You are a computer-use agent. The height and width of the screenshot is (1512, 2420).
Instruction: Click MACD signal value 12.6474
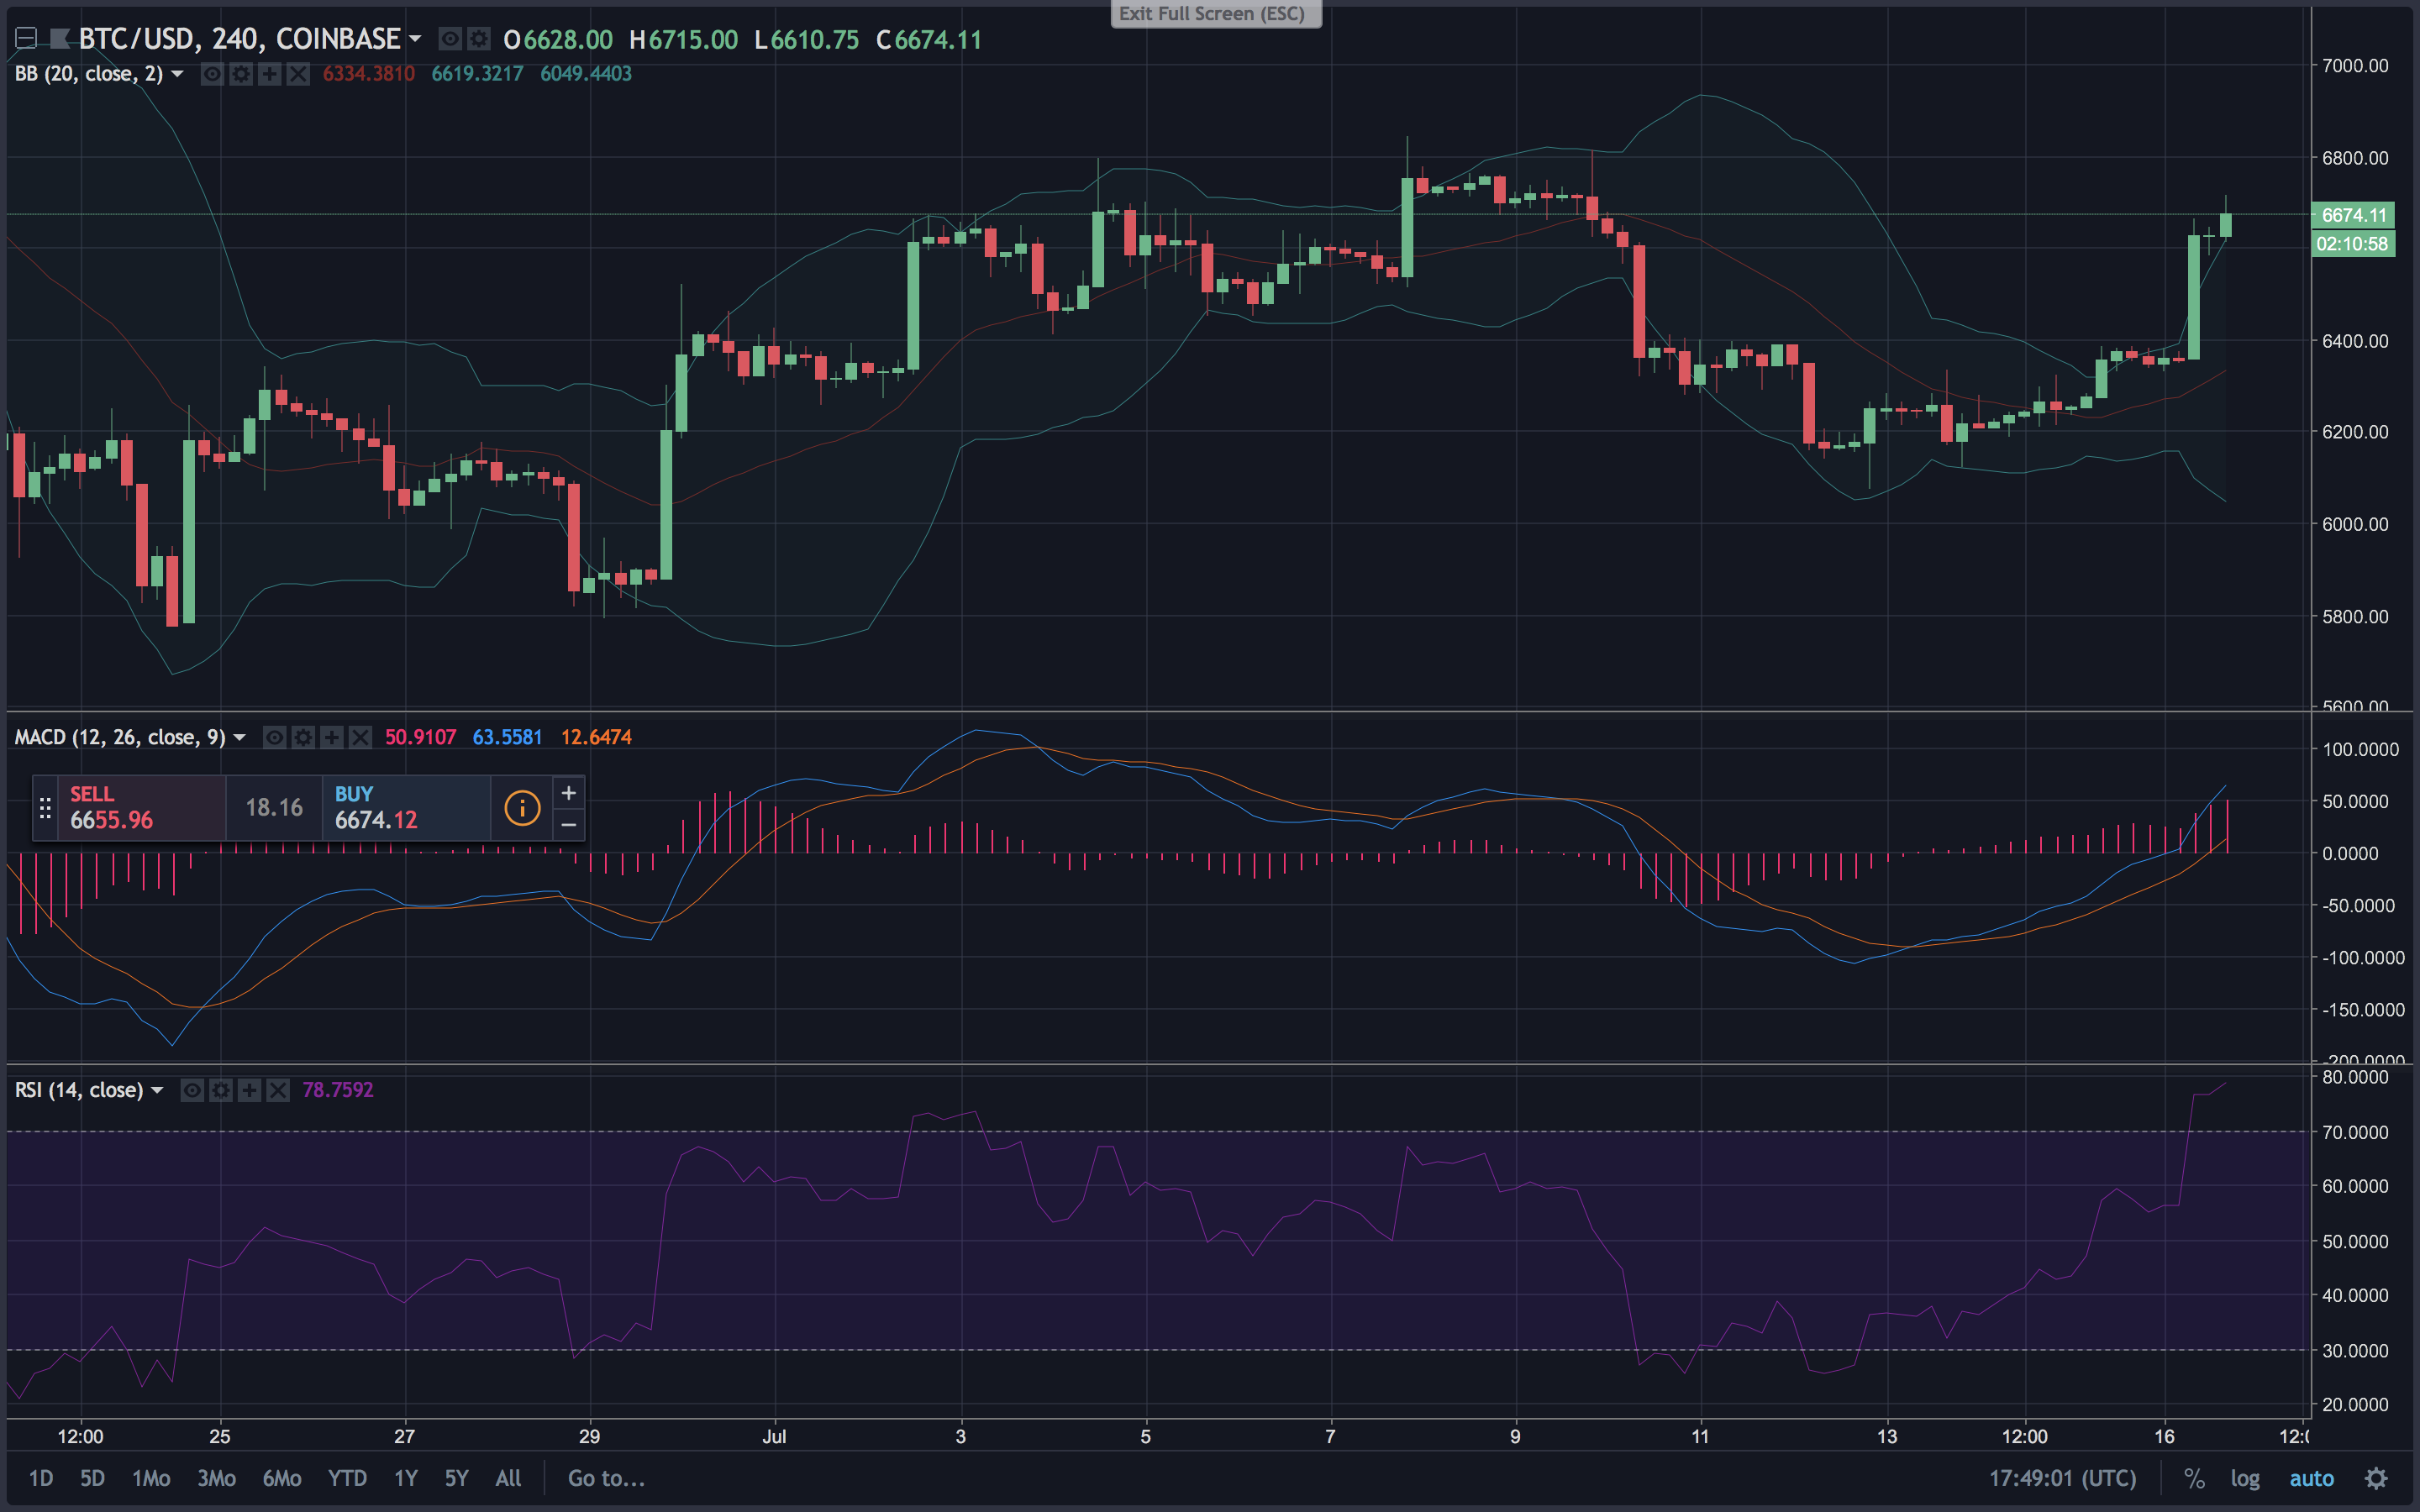pos(596,737)
